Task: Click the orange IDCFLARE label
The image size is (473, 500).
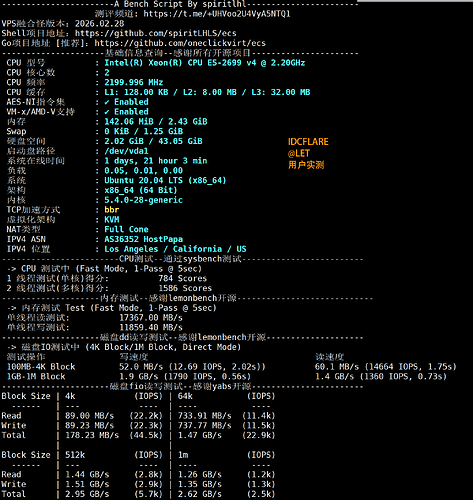Action: tap(308, 142)
